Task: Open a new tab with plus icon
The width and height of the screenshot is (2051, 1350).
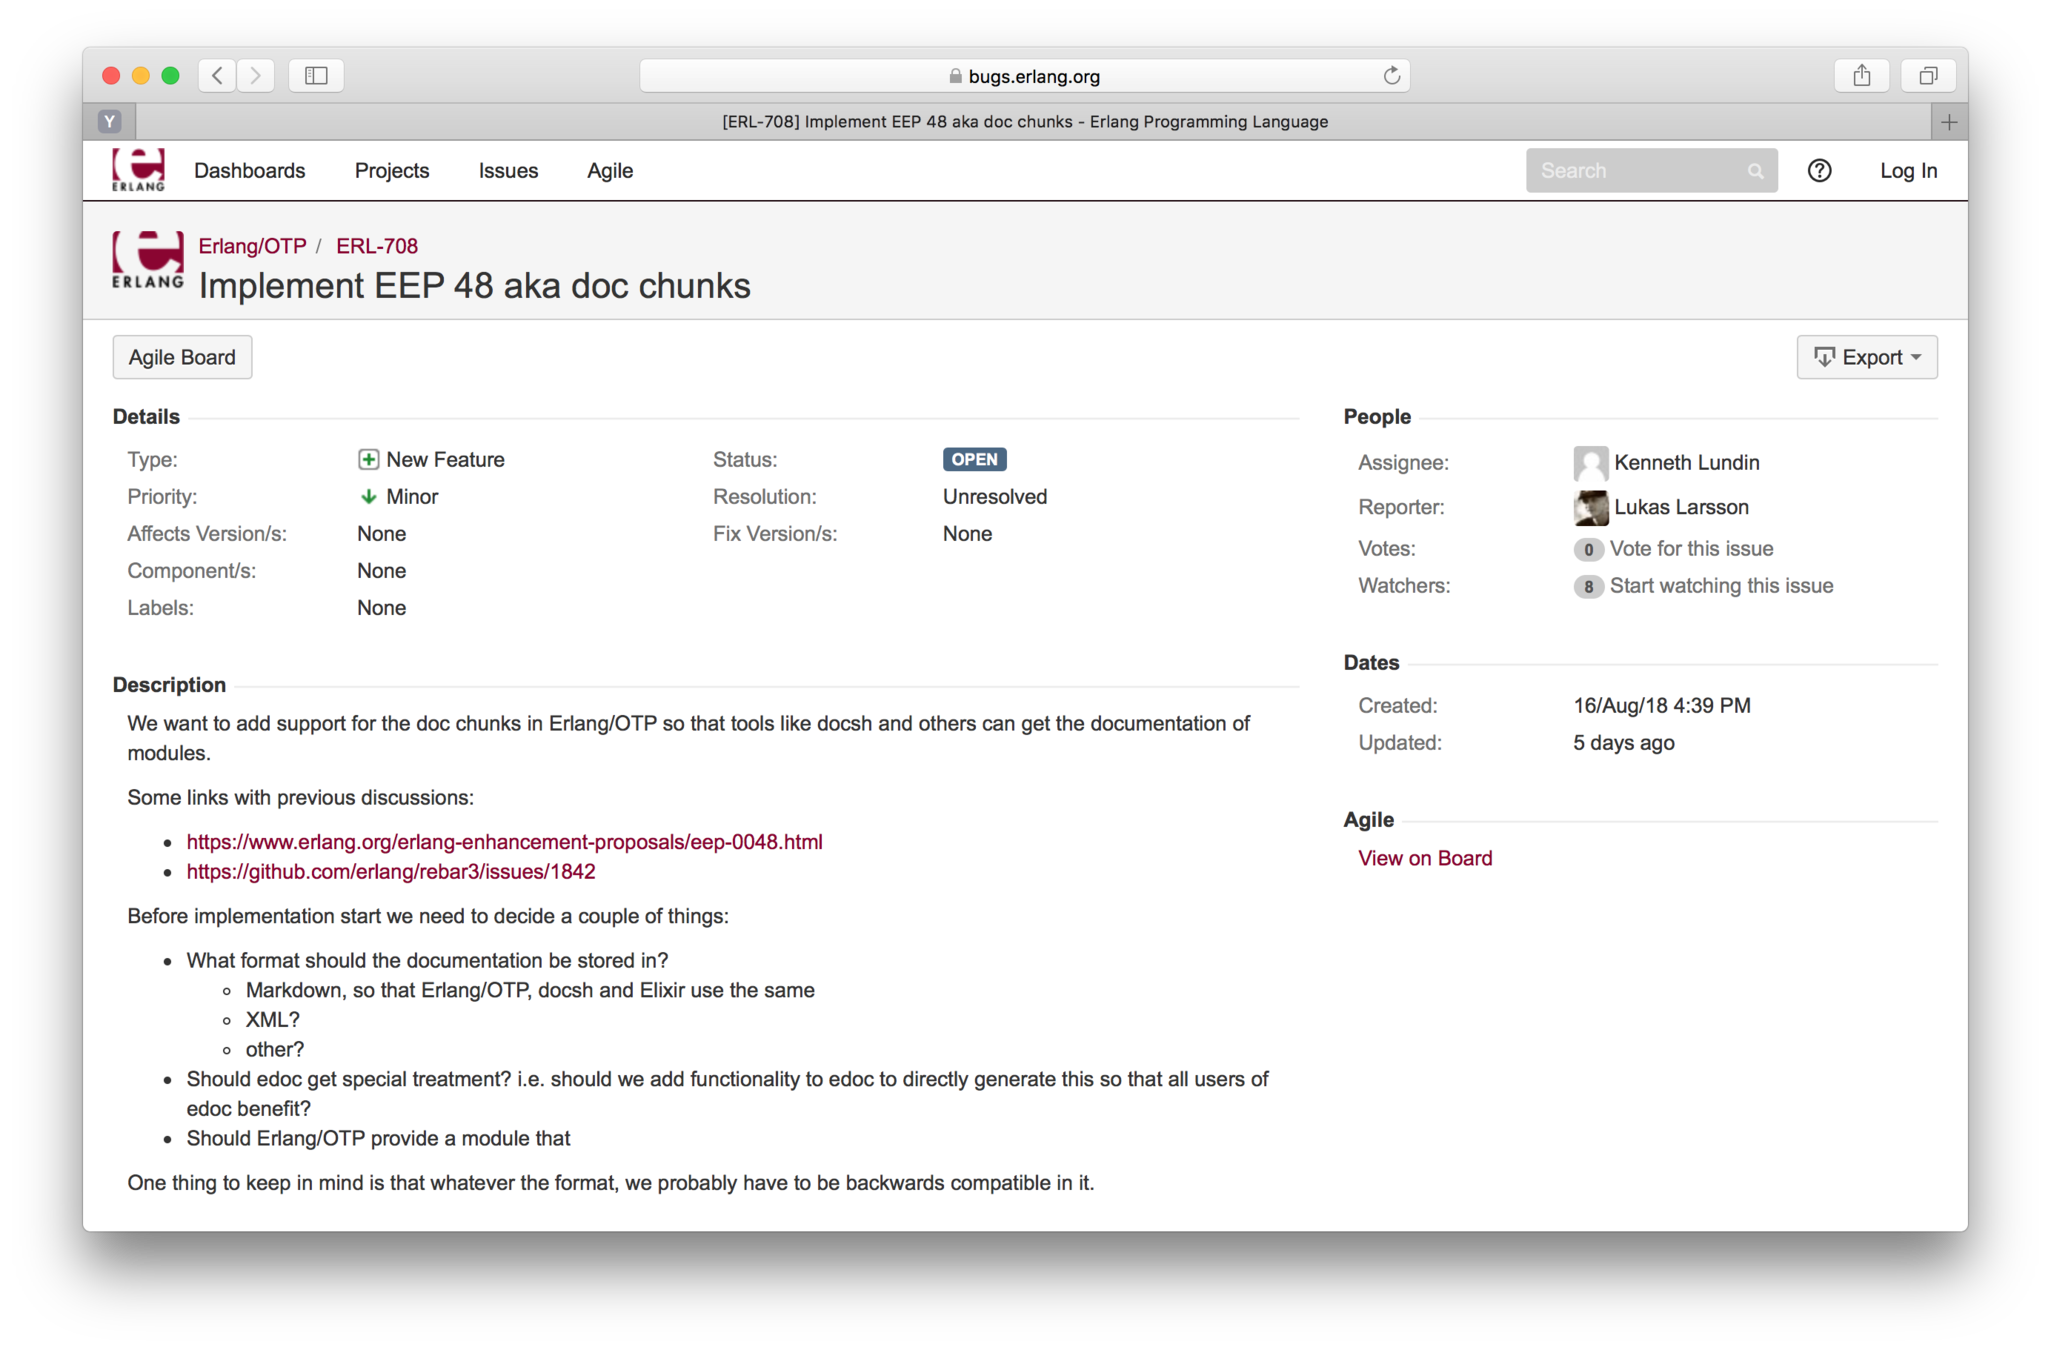Action: point(1948,122)
